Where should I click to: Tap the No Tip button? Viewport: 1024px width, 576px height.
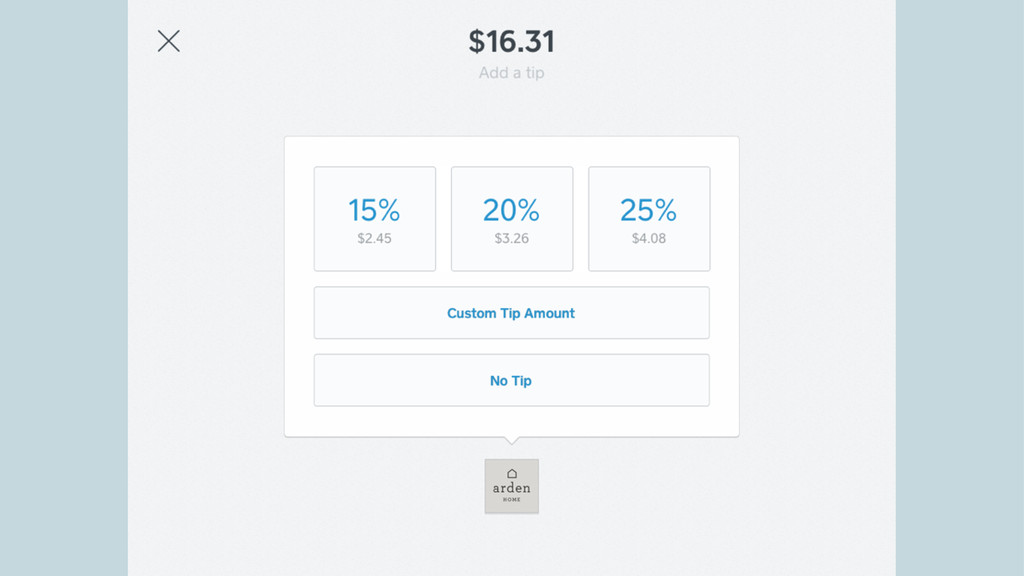tap(511, 380)
